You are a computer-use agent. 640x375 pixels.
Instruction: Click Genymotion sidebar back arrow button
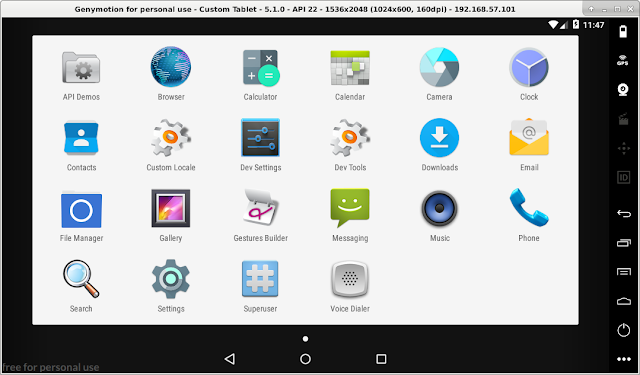coord(624,213)
